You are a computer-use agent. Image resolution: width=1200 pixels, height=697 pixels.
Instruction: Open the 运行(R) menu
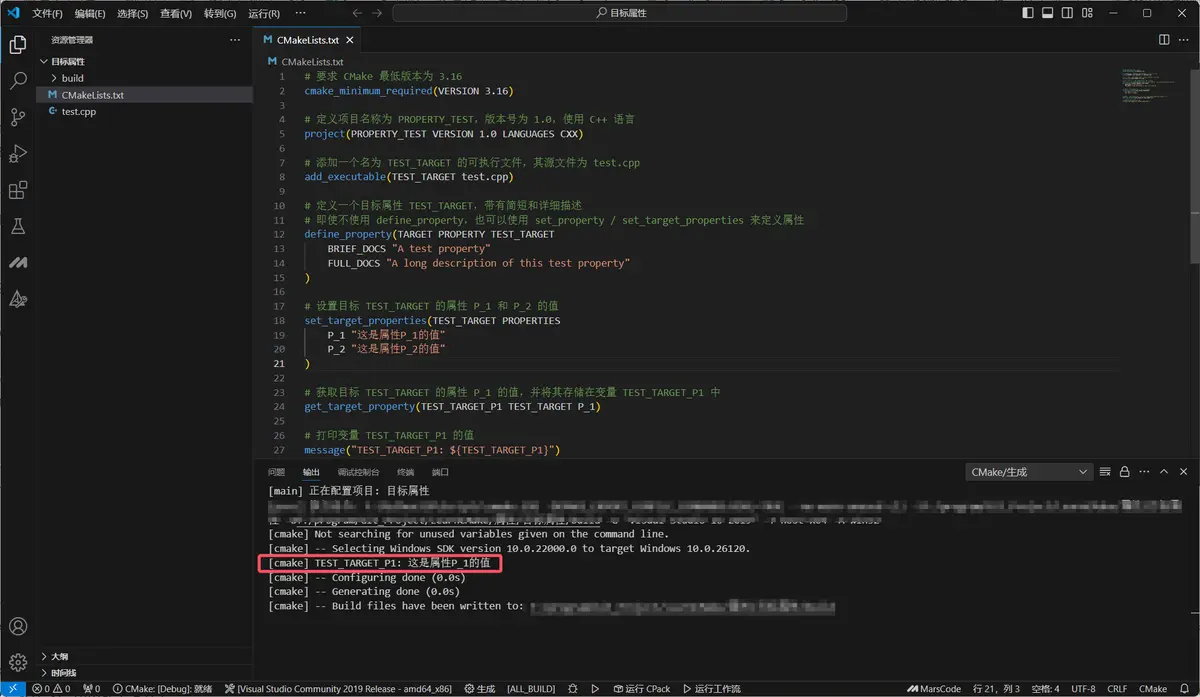(264, 14)
